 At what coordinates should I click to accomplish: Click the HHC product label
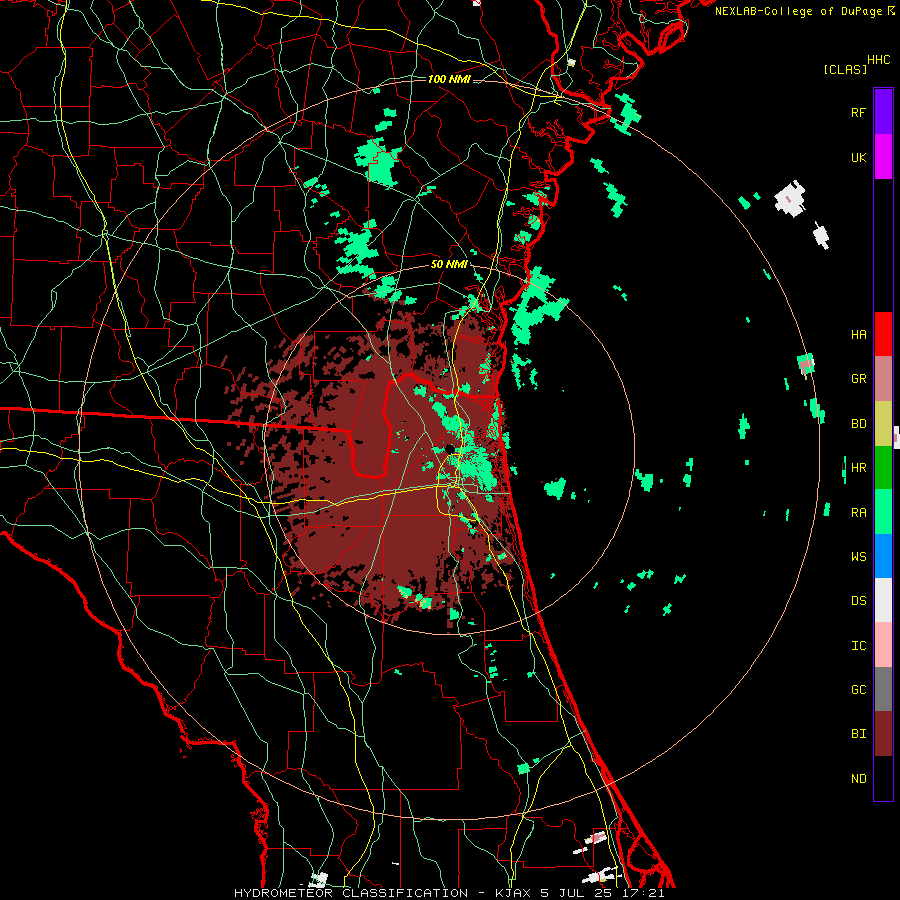pyautogui.click(x=879, y=60)
